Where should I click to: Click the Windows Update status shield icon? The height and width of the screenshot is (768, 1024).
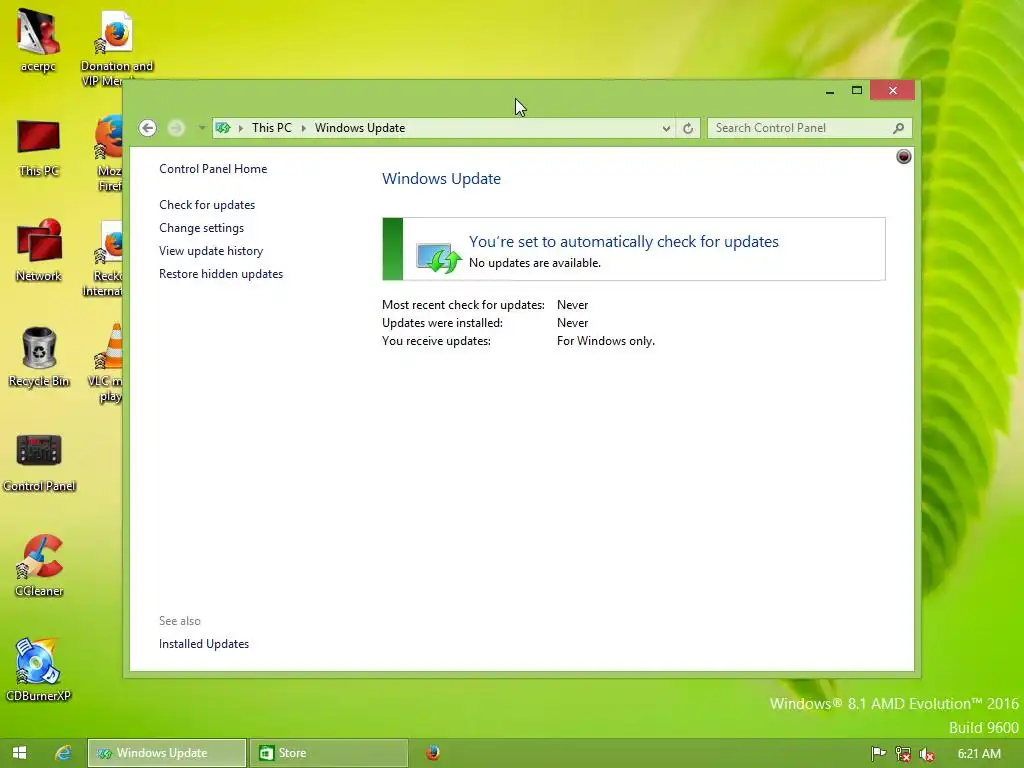tap(439, 257)
